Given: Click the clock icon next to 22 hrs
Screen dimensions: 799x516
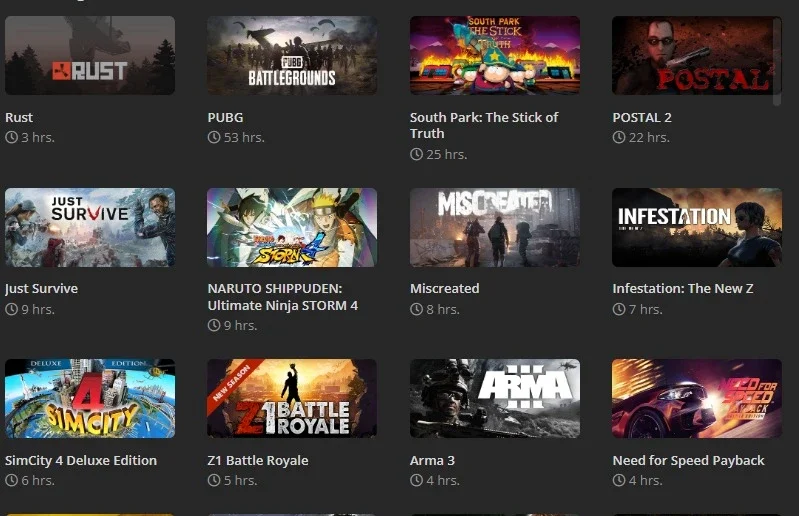Looking at the screenshot, I should [619, 138].
